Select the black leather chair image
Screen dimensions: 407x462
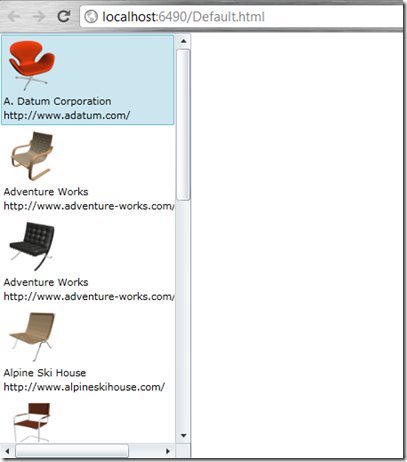pyautogui.click(x=32, y=246)
